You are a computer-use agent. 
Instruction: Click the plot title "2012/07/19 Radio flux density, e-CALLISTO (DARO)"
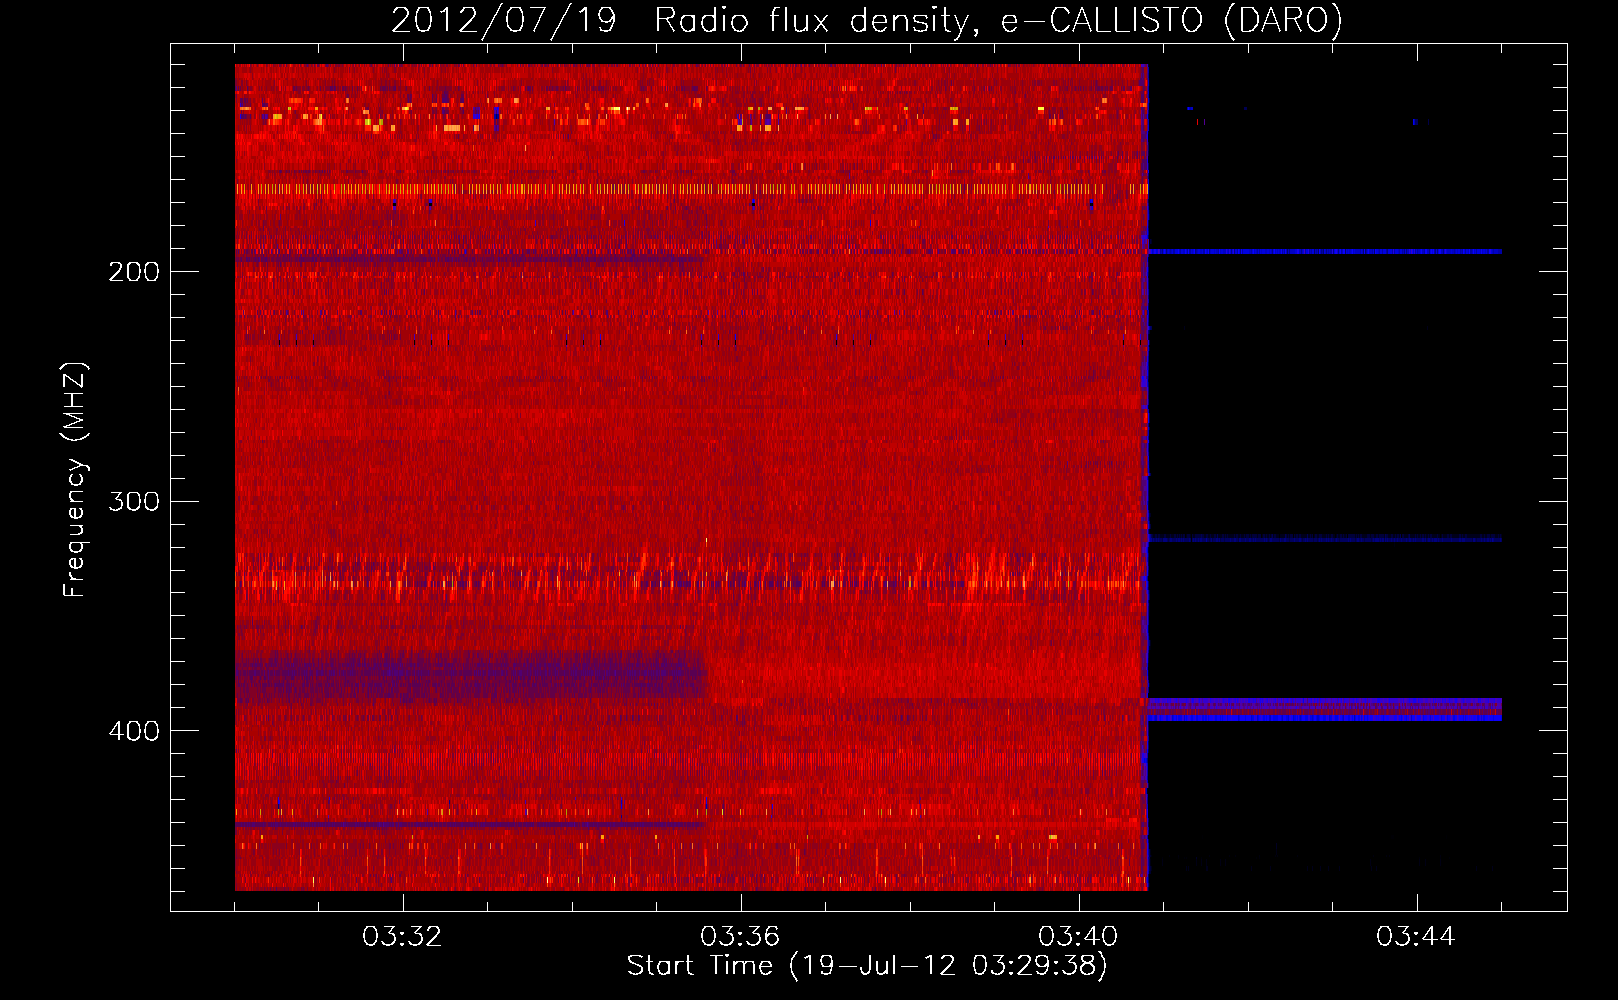866,20
